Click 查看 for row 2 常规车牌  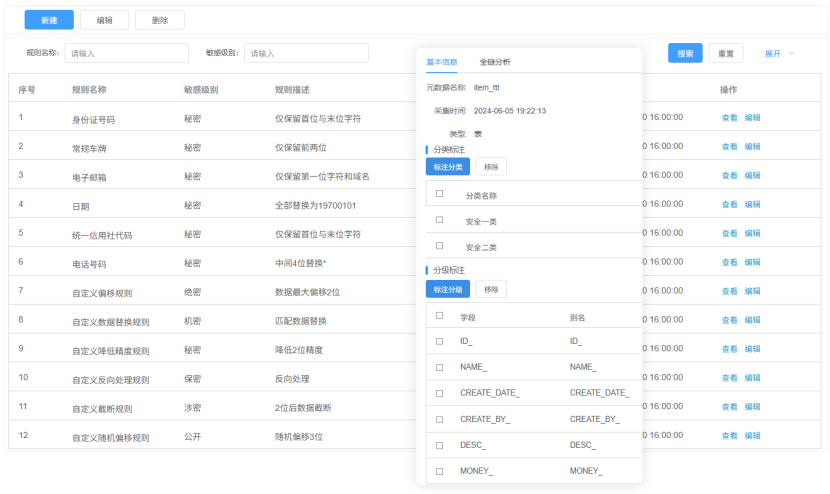729,147
